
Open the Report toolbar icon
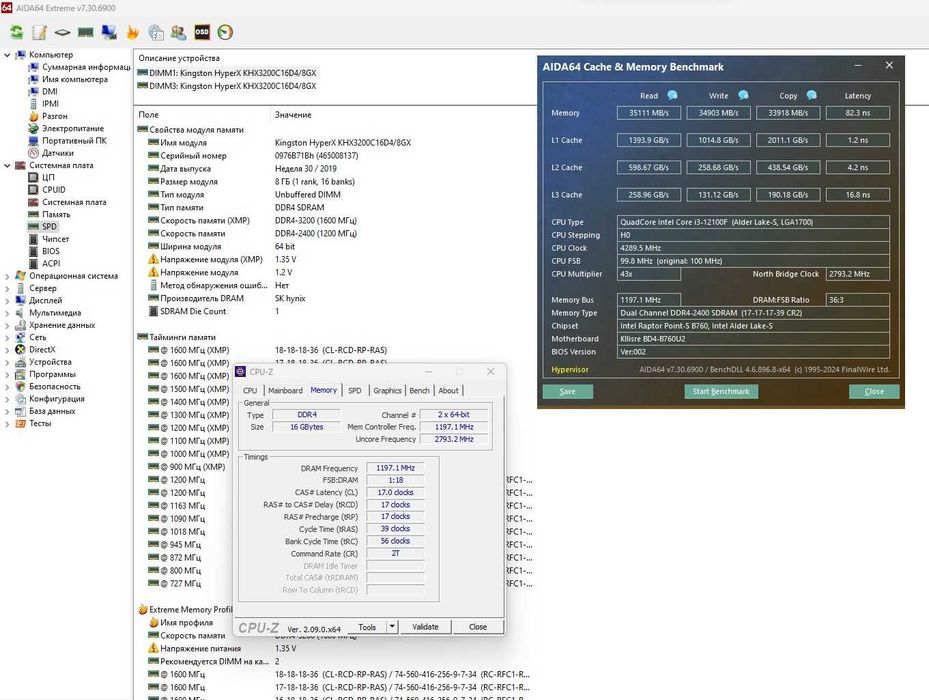click(x=39, y=32)
